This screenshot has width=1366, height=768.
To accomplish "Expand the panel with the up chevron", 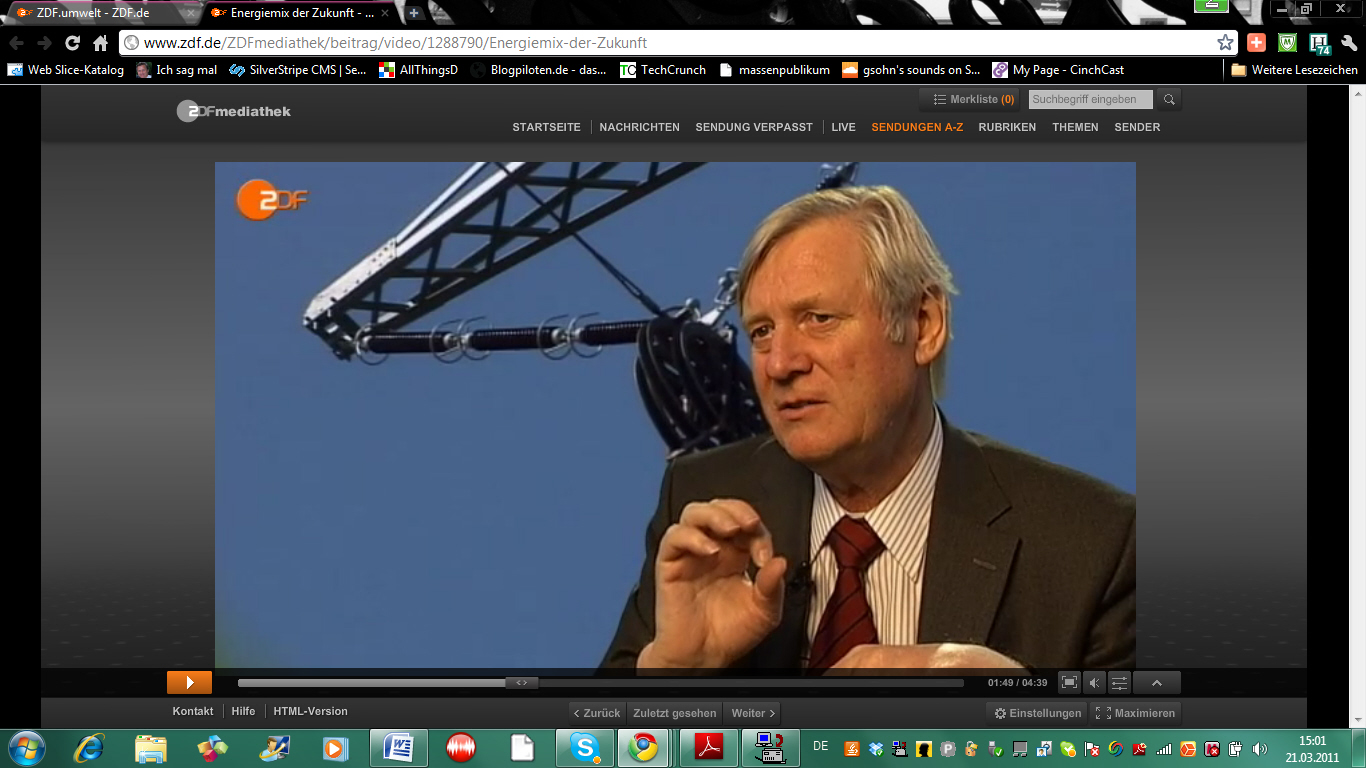I will [1157, 683].
